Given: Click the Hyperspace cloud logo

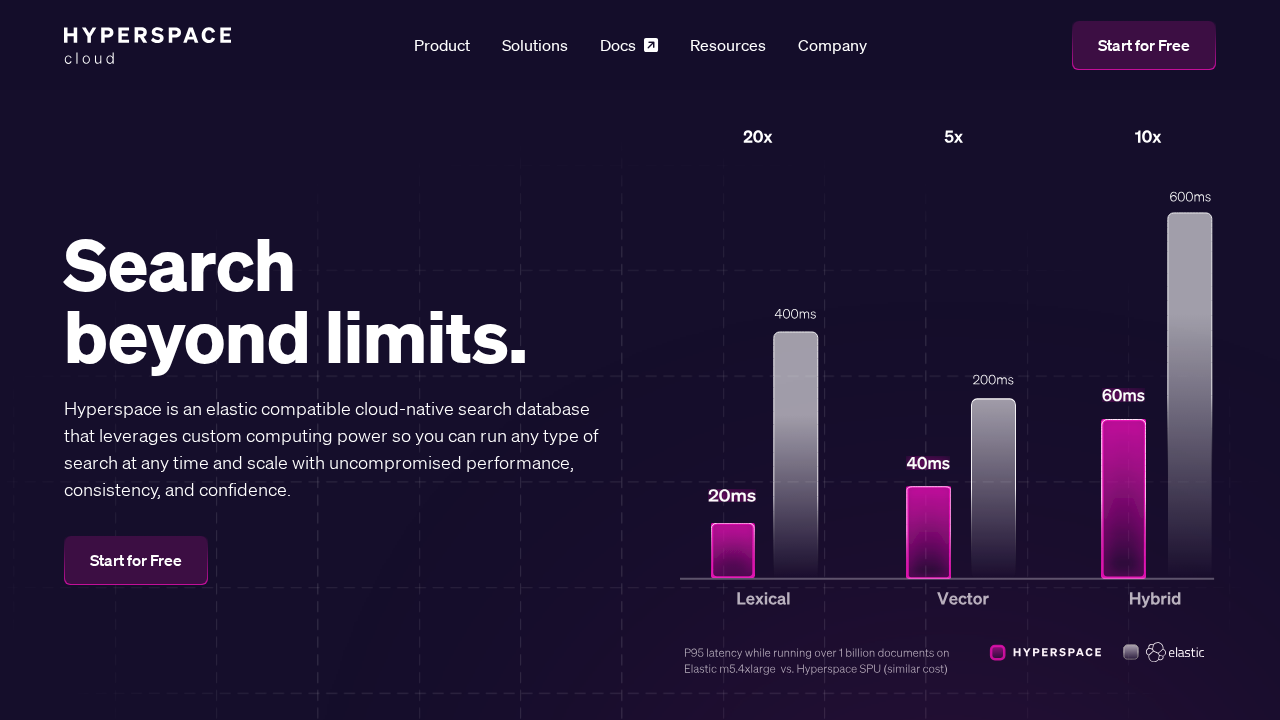Looking at the screenshot, I should (147, 46).
